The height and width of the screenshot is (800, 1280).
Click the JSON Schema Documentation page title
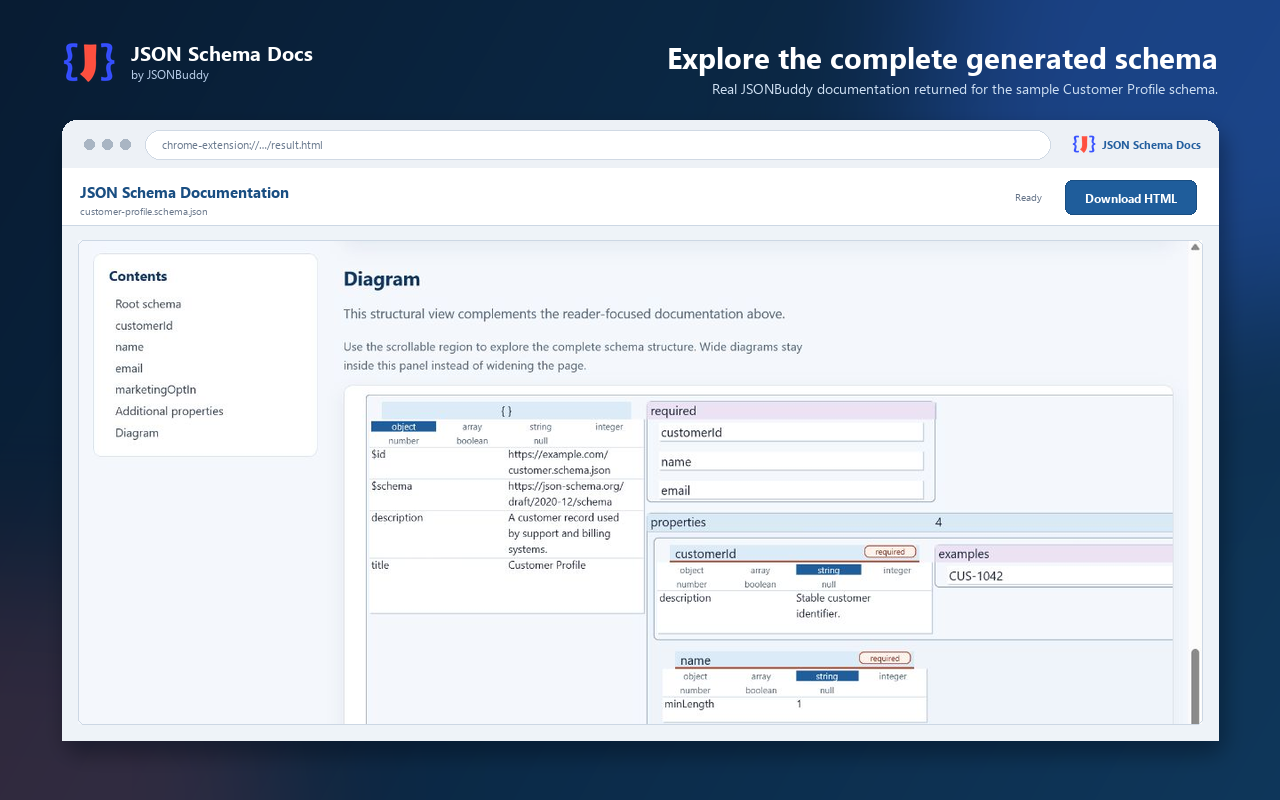184,193
